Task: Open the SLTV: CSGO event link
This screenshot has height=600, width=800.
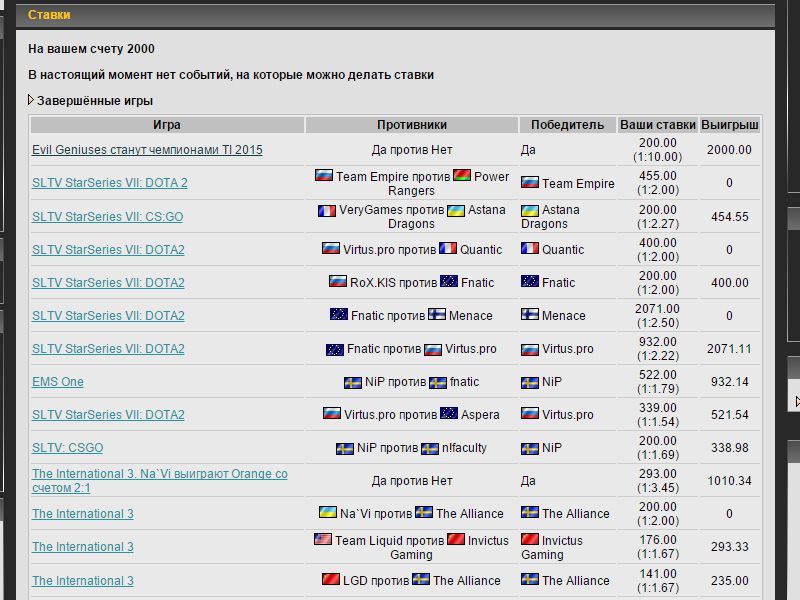Action: [67, 447]
